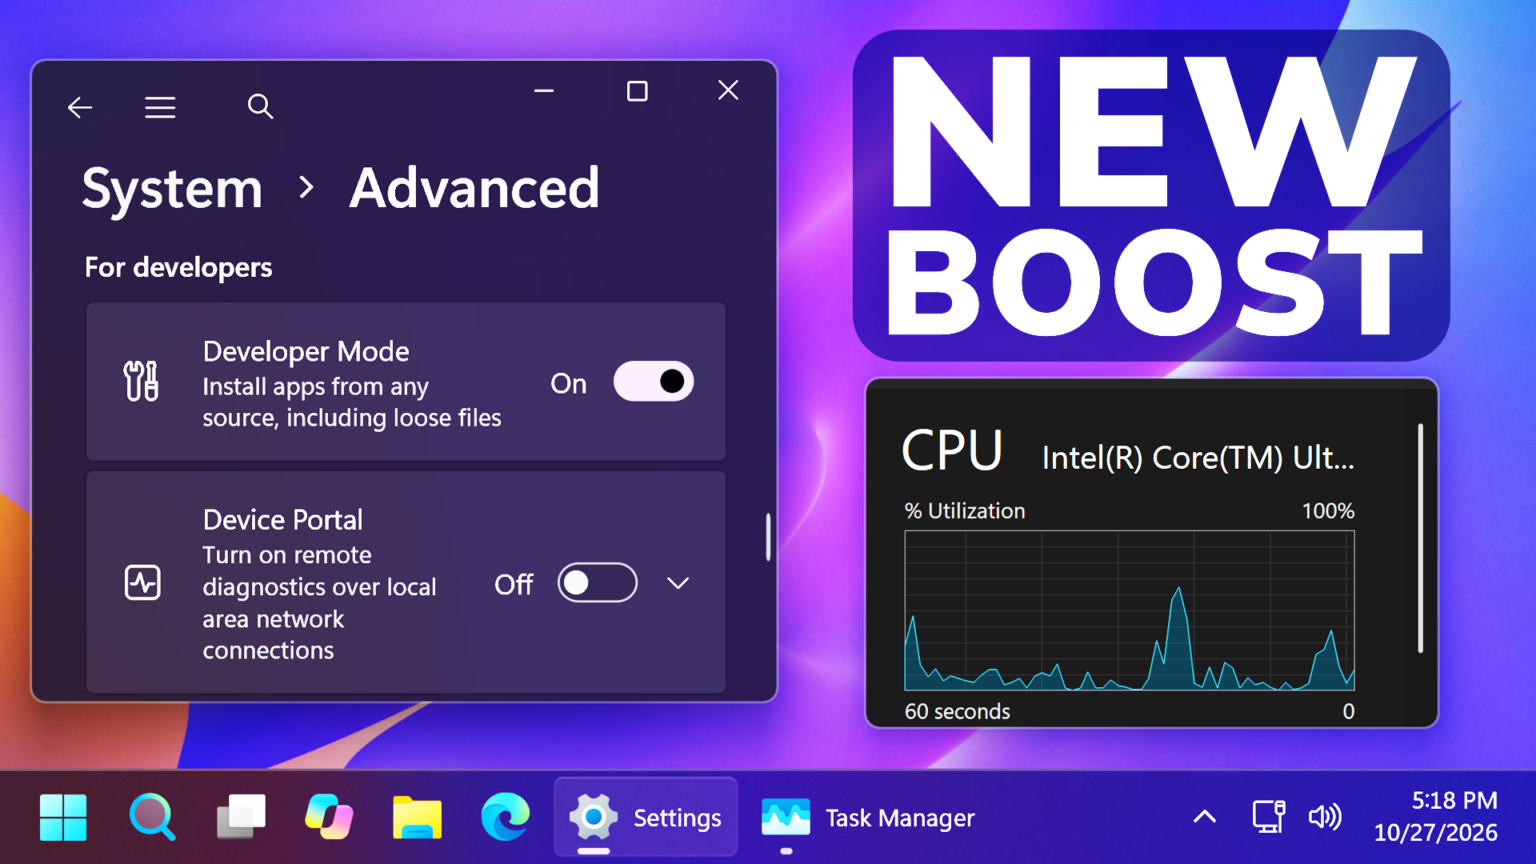Click the Device Portal diagnostics icon
This screenshot has height=864, width=1536.
point(142,582)
